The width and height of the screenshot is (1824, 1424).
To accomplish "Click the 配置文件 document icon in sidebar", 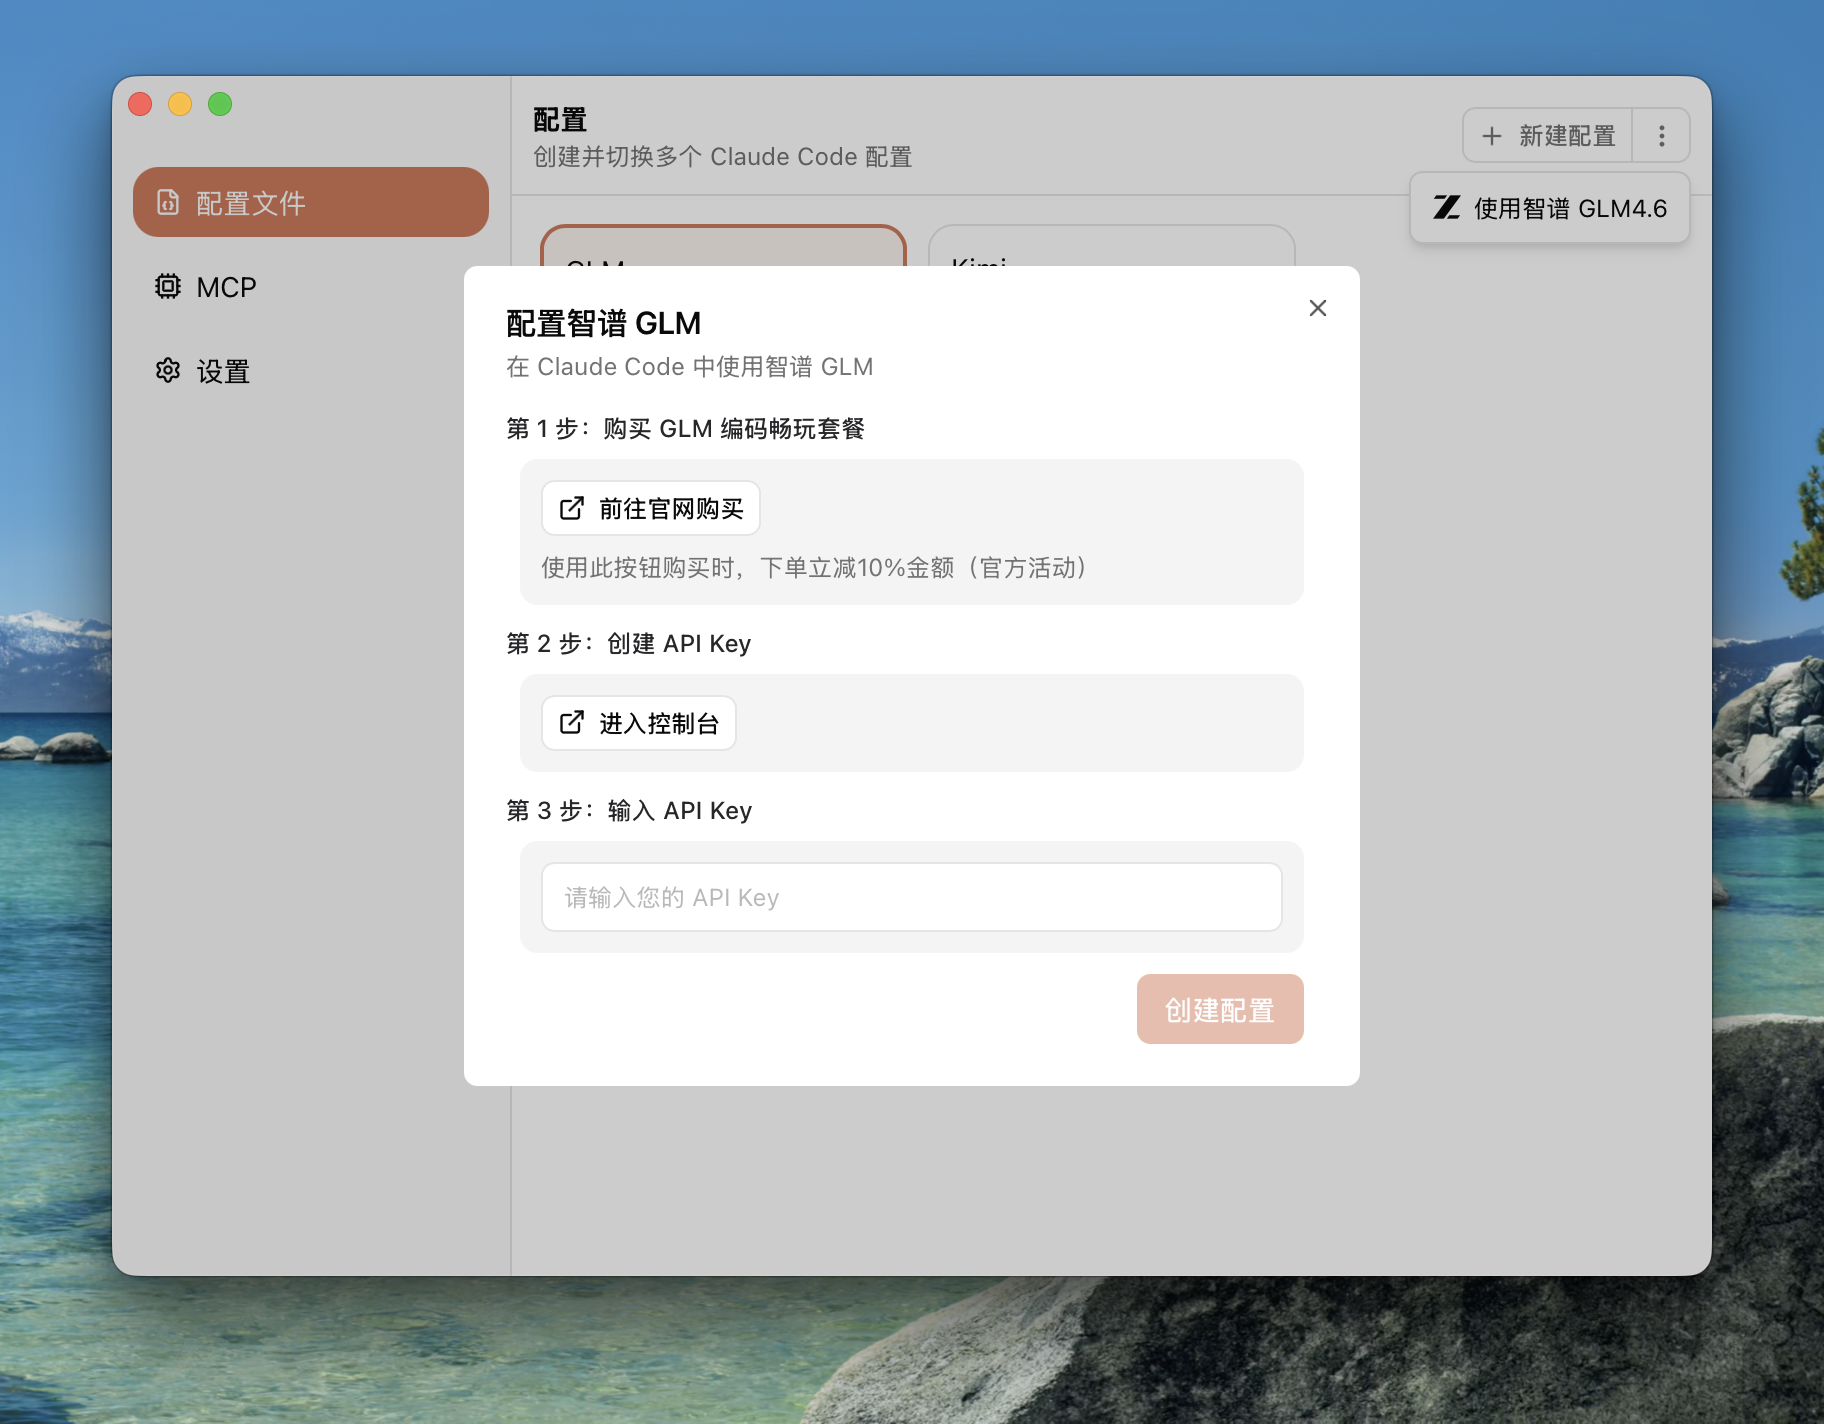I will pos(168,203).
